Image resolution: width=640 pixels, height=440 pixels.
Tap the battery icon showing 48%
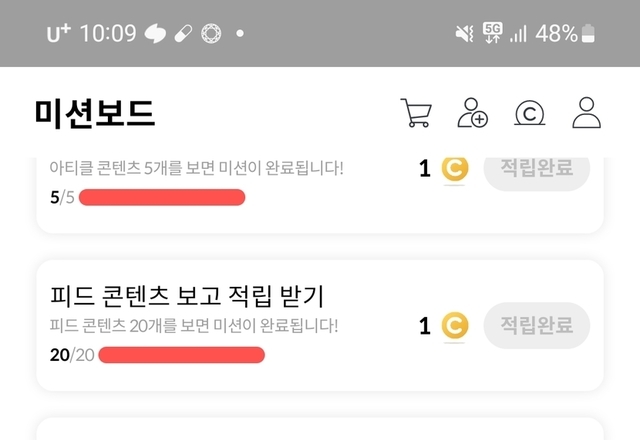pyautogui.click(x=588, y=34)
